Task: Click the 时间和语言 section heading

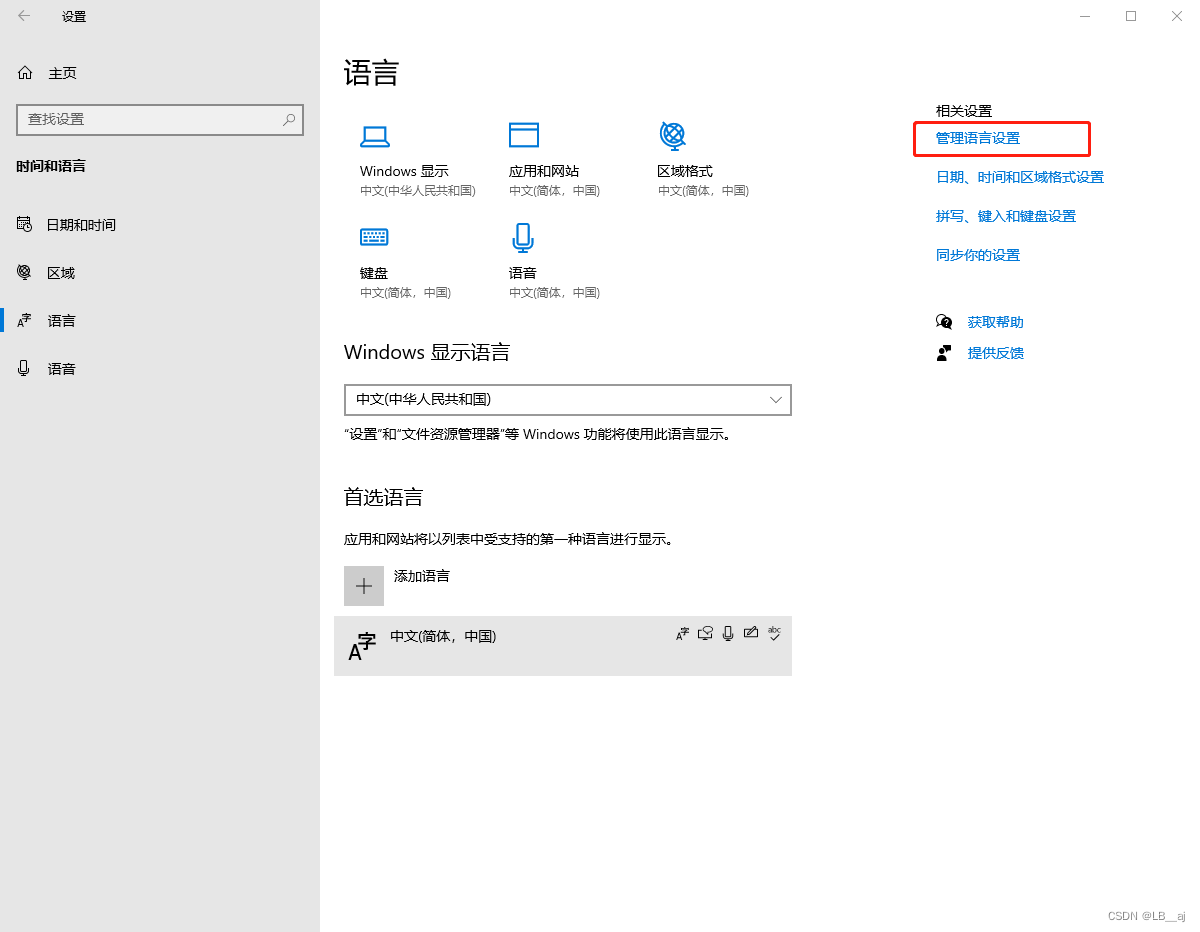Action: (x=51, y=166)
